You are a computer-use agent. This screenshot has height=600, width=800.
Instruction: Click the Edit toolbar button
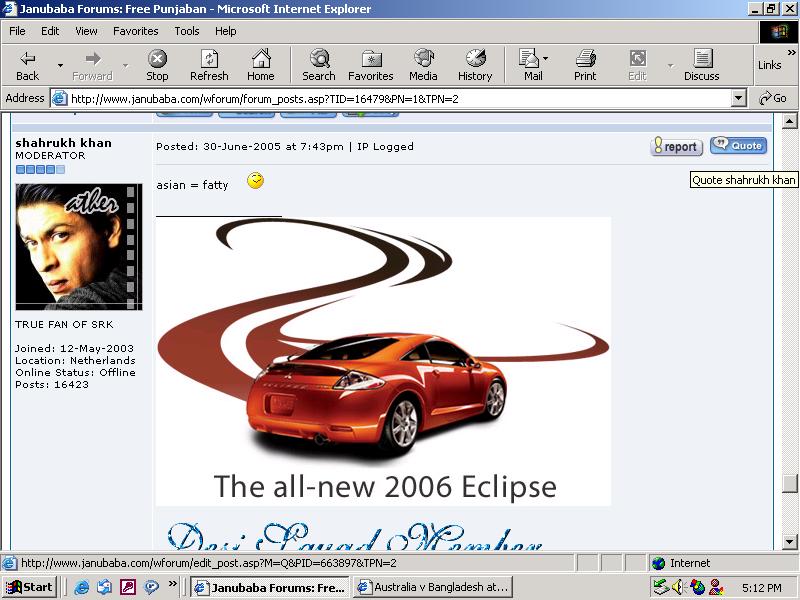click(x=637, y=65)
